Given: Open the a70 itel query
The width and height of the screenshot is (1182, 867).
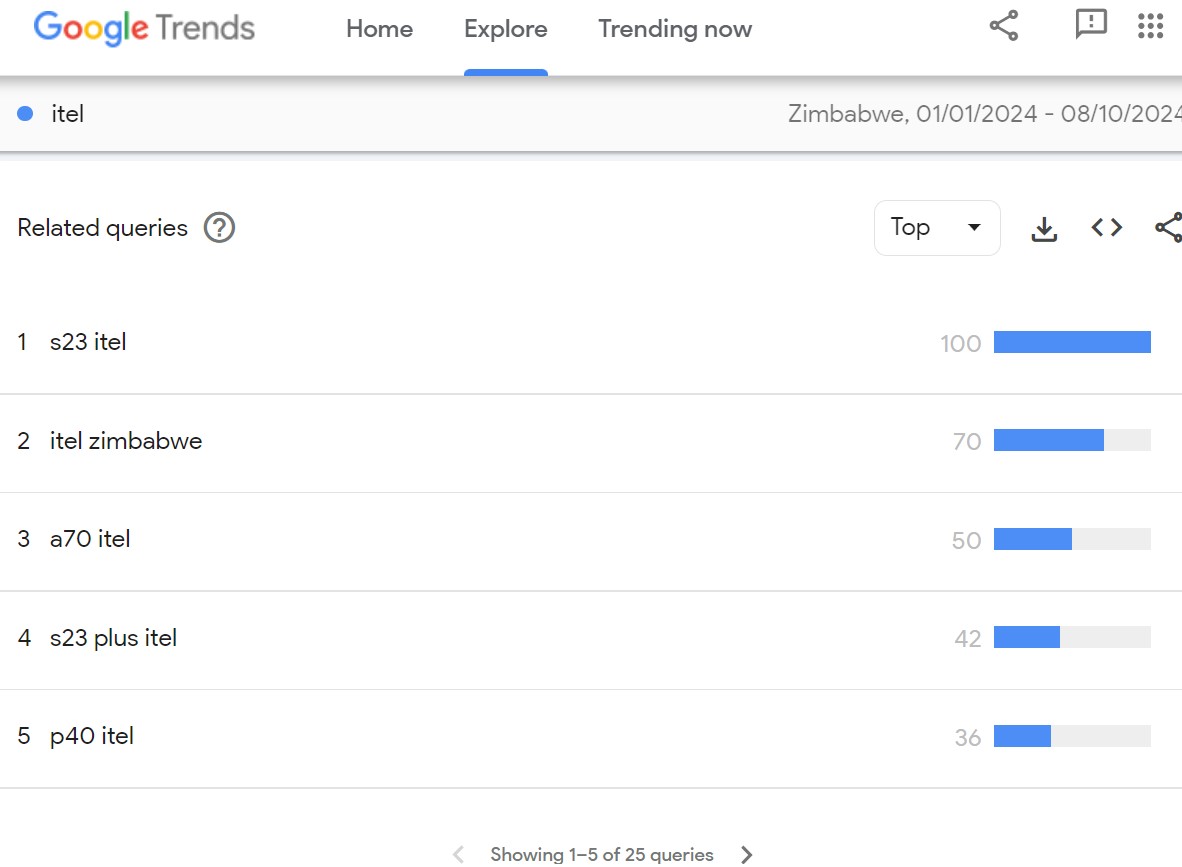Looking at the screenshot, I should (90, 539).
